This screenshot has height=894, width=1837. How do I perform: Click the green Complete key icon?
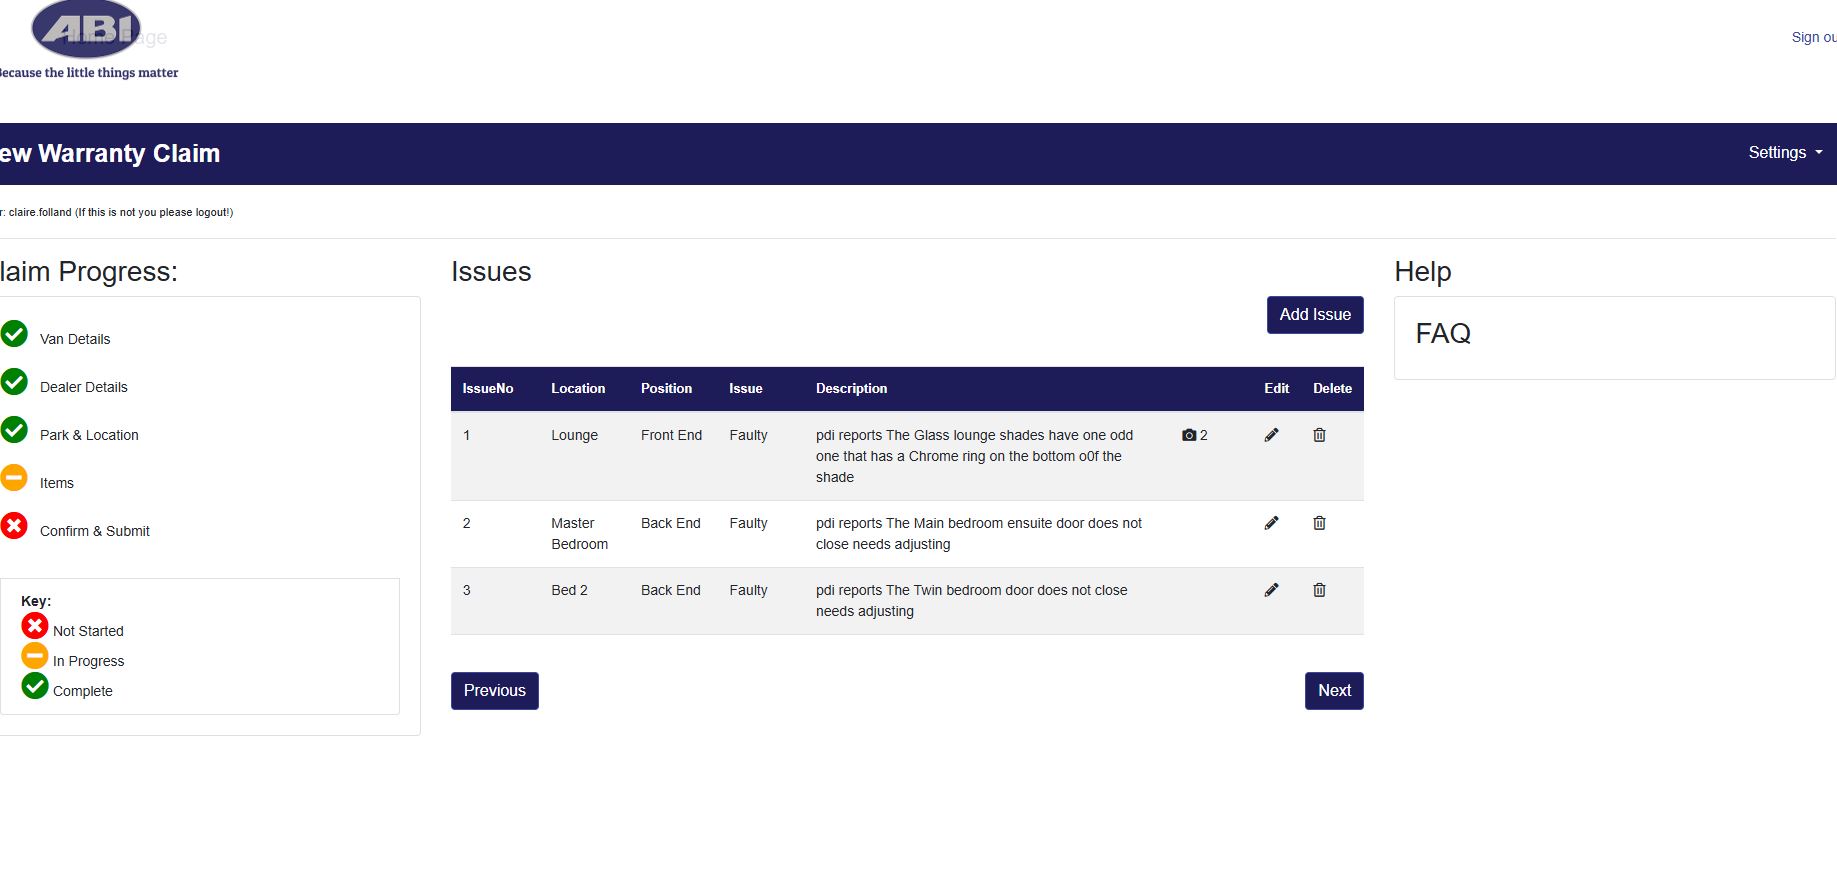pyautogui.click(x=35, y=685)
